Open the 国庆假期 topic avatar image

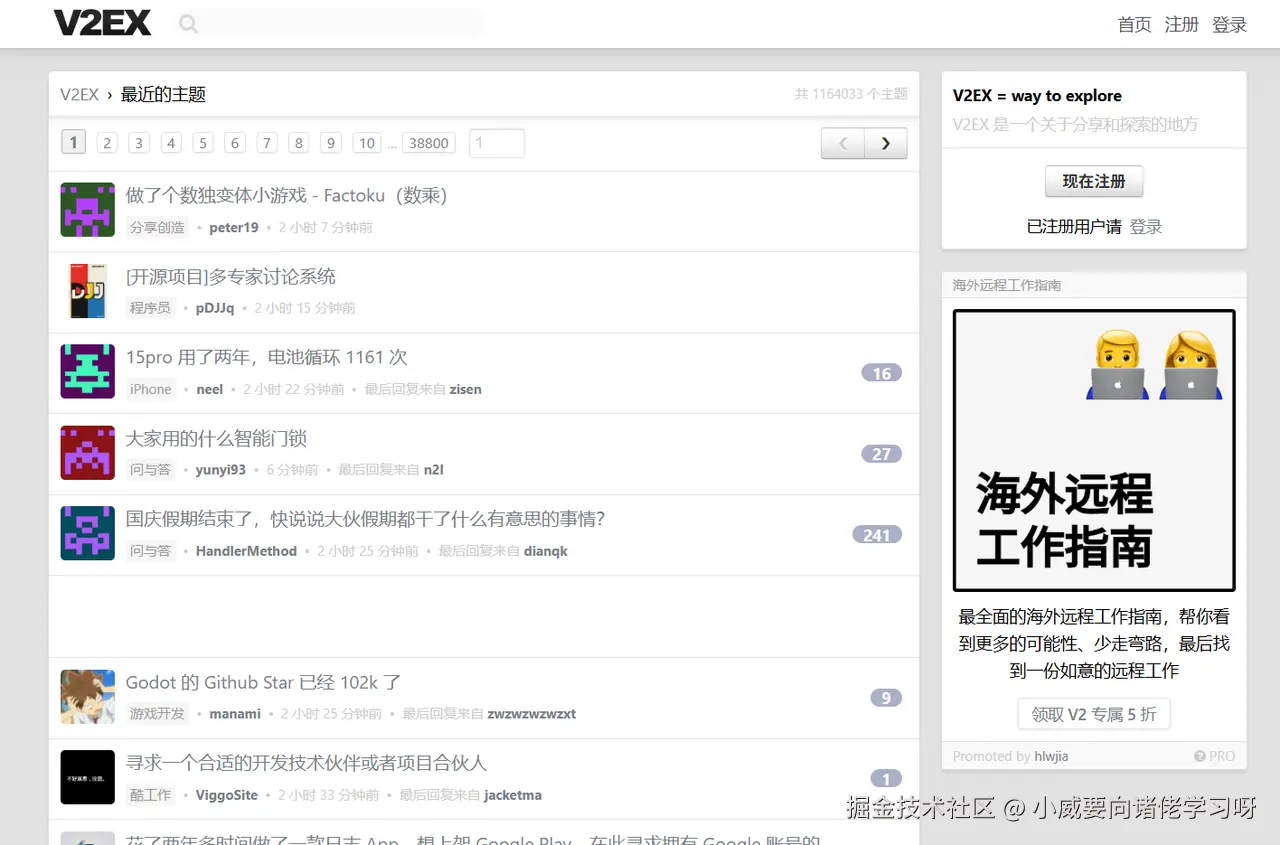coord(87,533)
